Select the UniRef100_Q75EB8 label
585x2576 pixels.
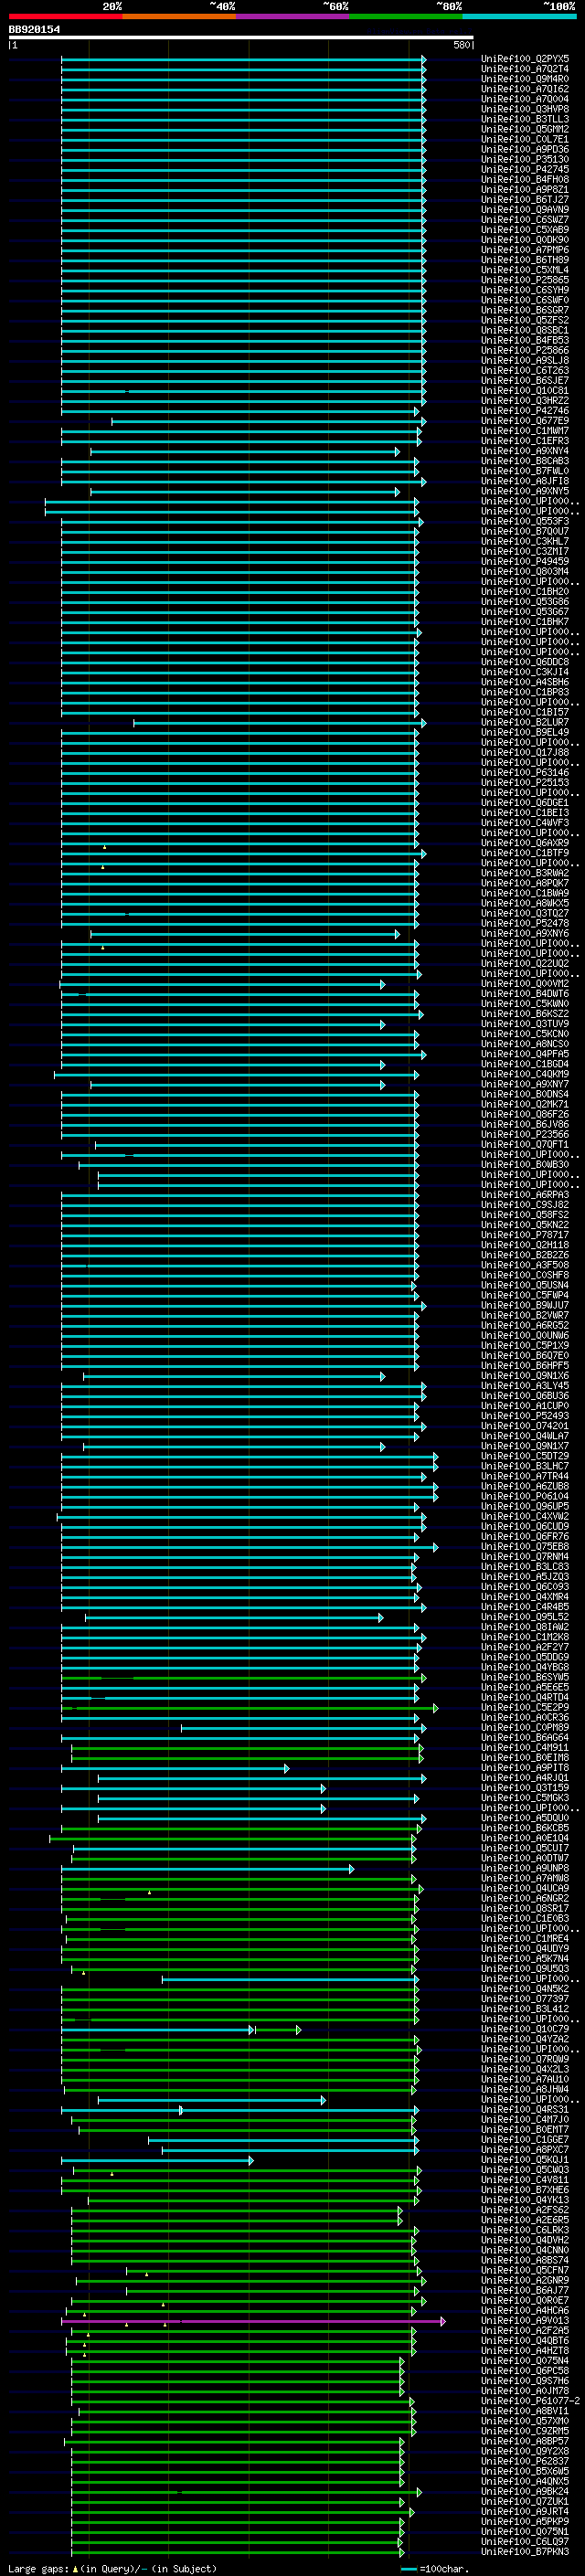(524, 1547)
